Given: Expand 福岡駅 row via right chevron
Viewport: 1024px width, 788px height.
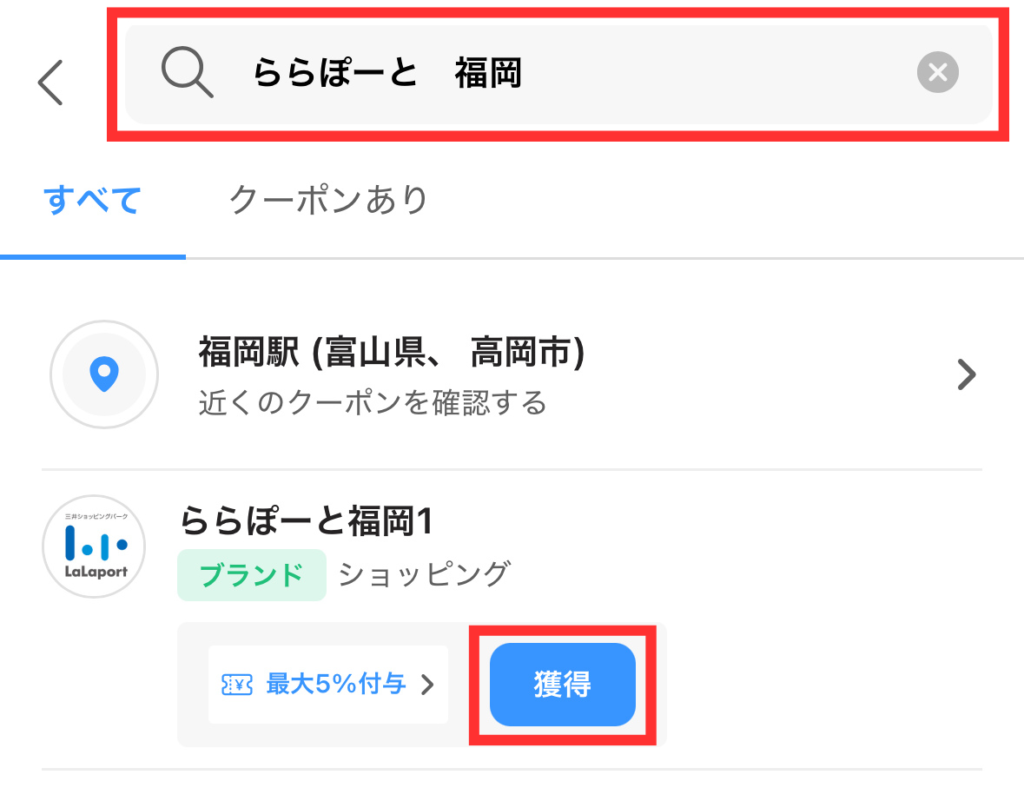Looking at the screenshot, I should pyautogui.click(x=965, y=375).
